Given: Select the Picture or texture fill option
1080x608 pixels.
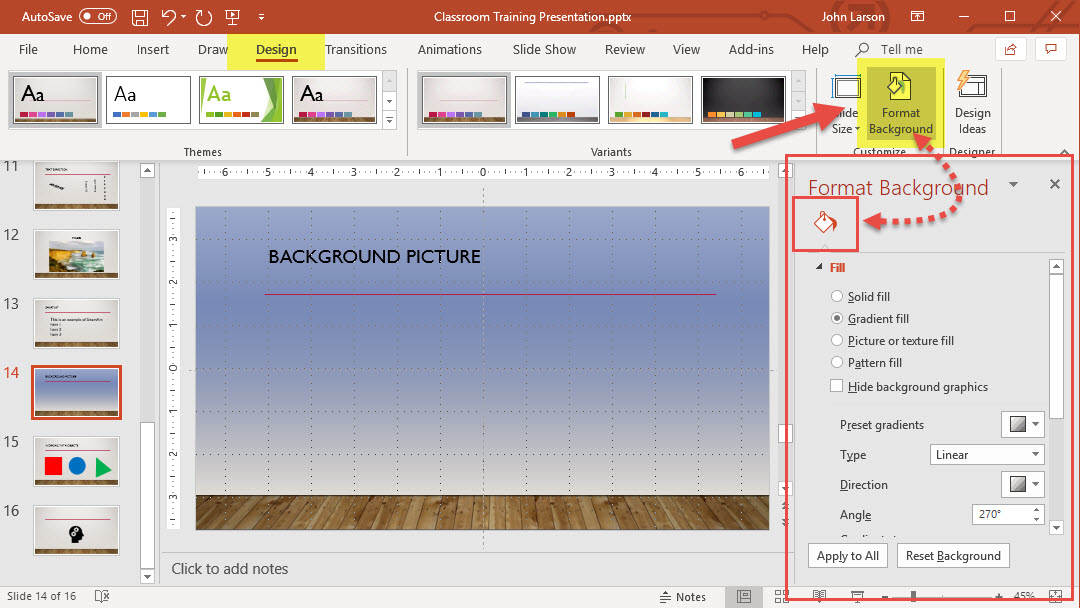Looking at the screenshot, I should coord(837,341).
